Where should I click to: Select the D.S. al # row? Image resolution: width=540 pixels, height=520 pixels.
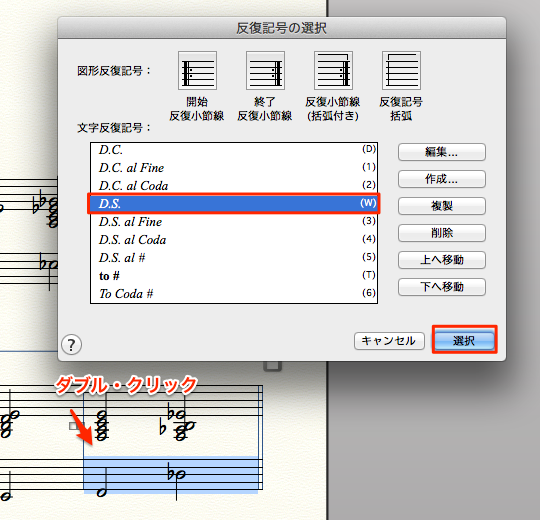[x=234, y=258]
